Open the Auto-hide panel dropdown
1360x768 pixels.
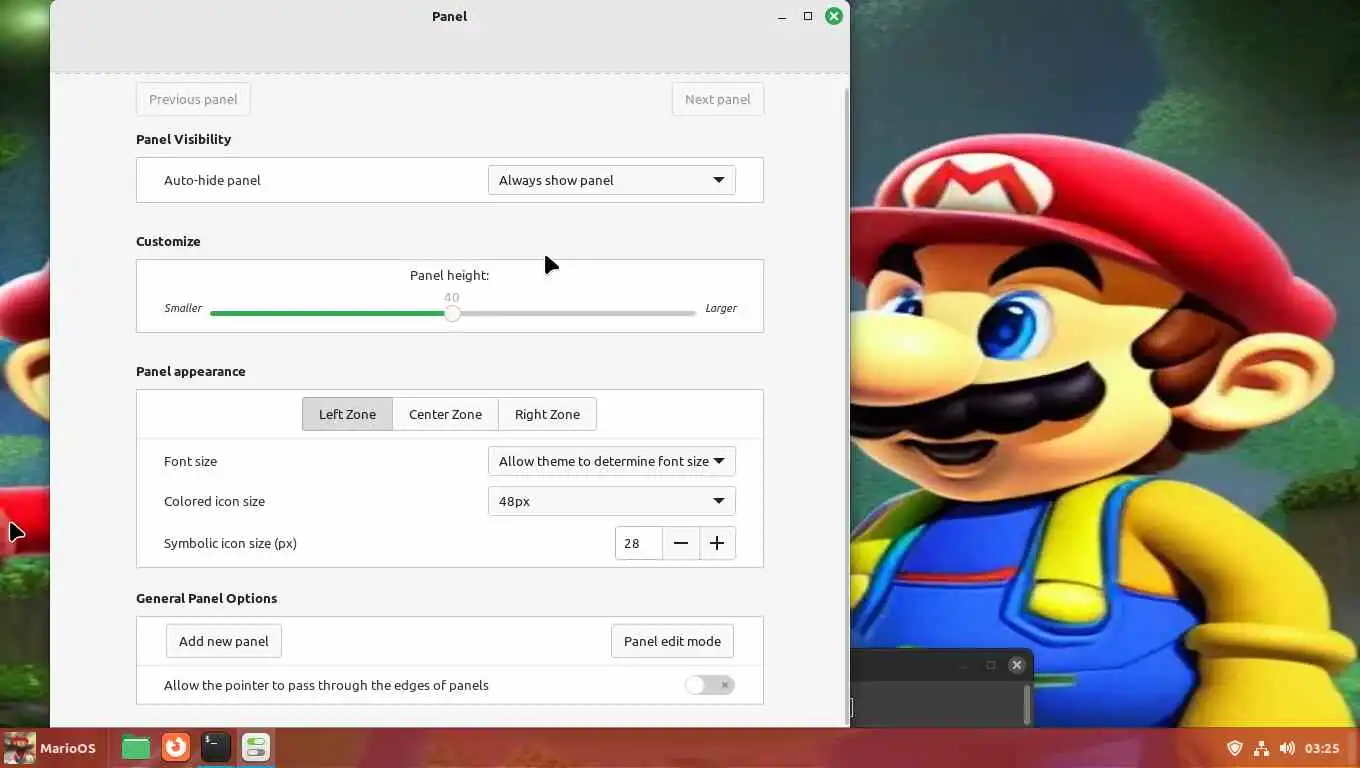tap(612, 180)
